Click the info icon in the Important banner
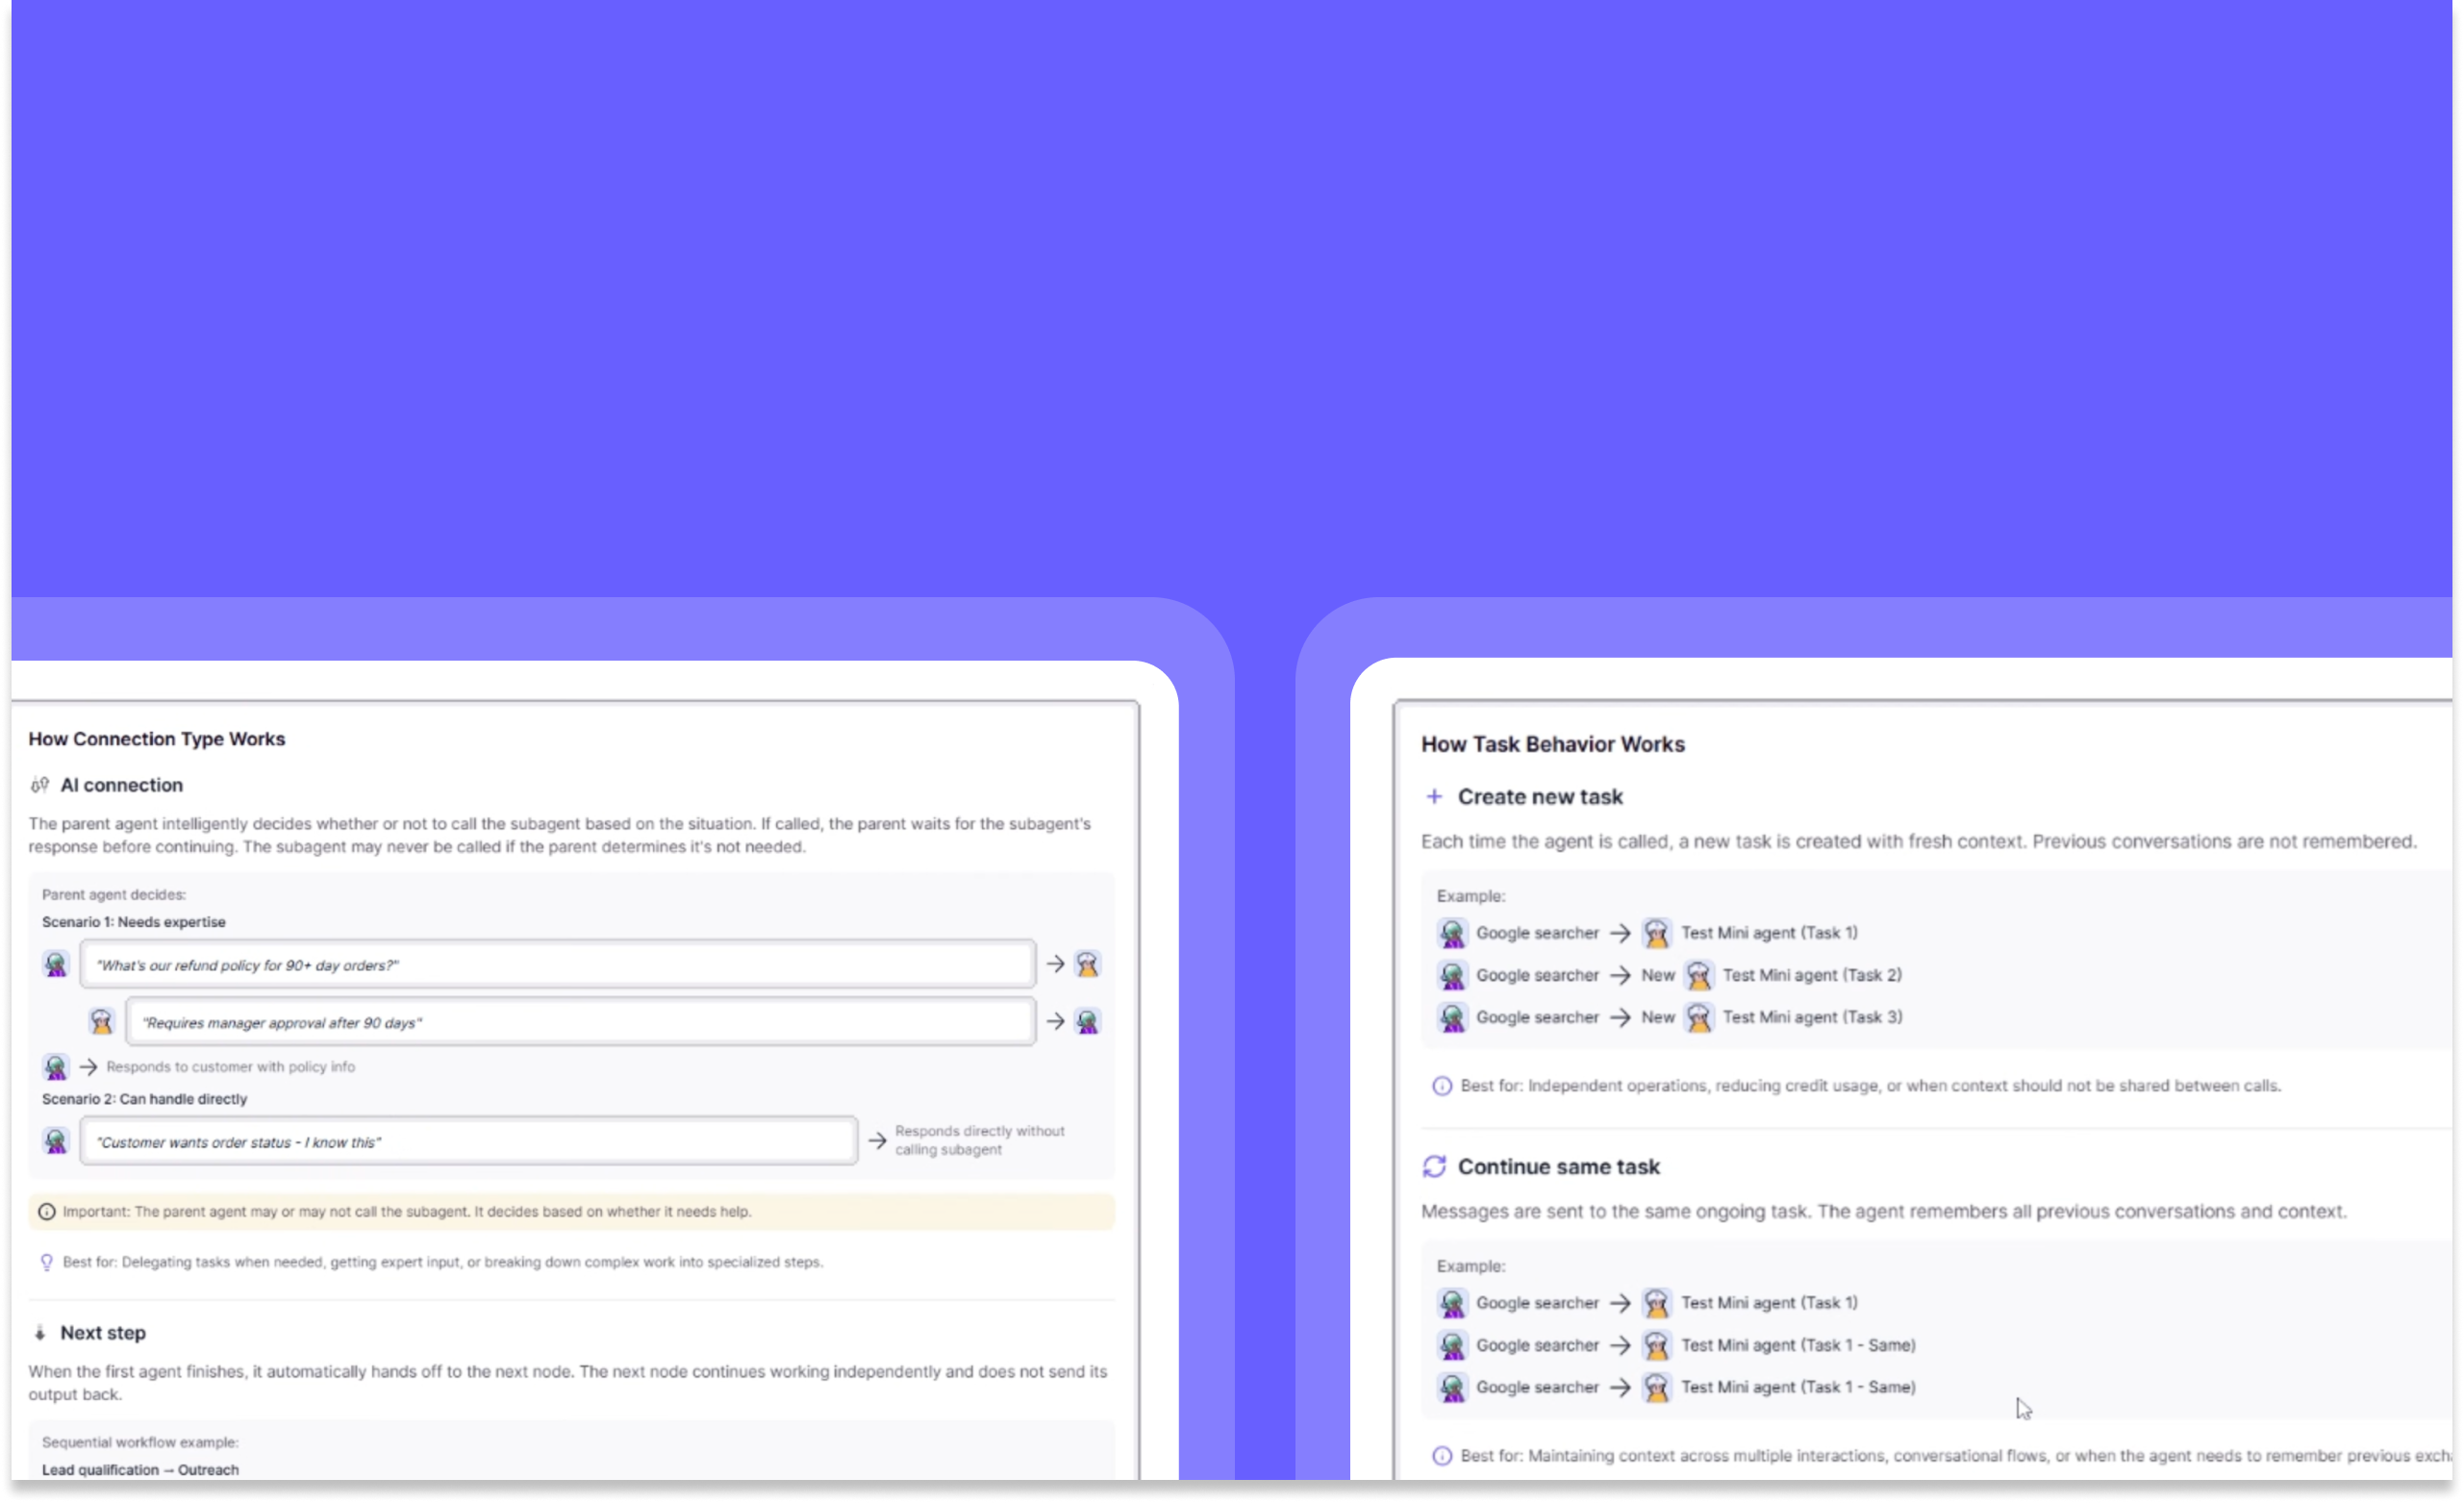 (x=47, y=1211)
